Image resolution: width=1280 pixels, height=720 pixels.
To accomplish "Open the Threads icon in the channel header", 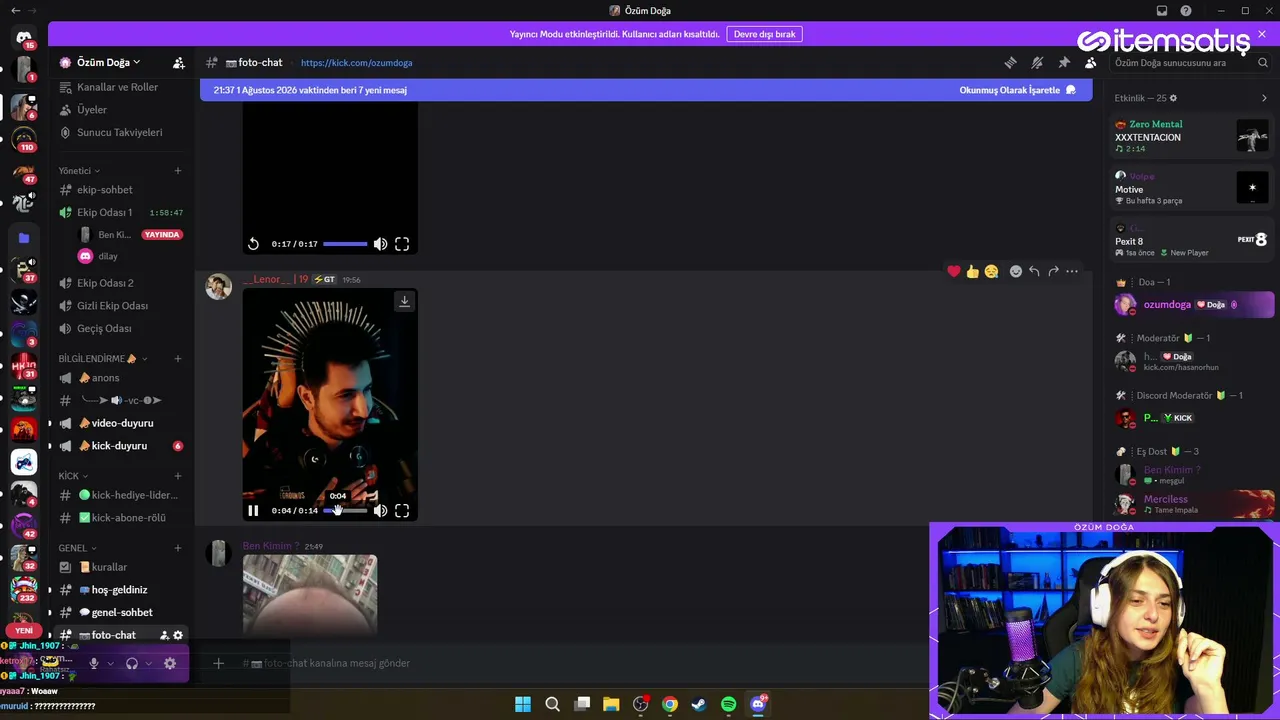I will 1010,62.
